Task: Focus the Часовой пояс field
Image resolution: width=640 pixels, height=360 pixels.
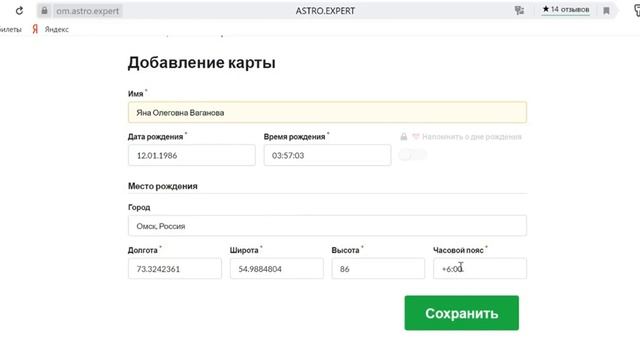Action: click(480, 269)
